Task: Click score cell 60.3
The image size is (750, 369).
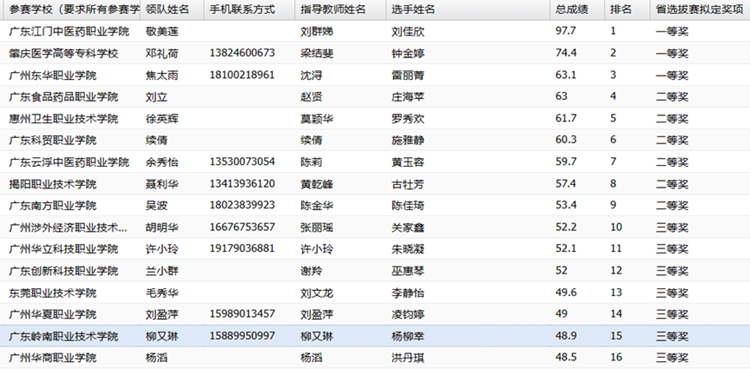Action: 566,139
